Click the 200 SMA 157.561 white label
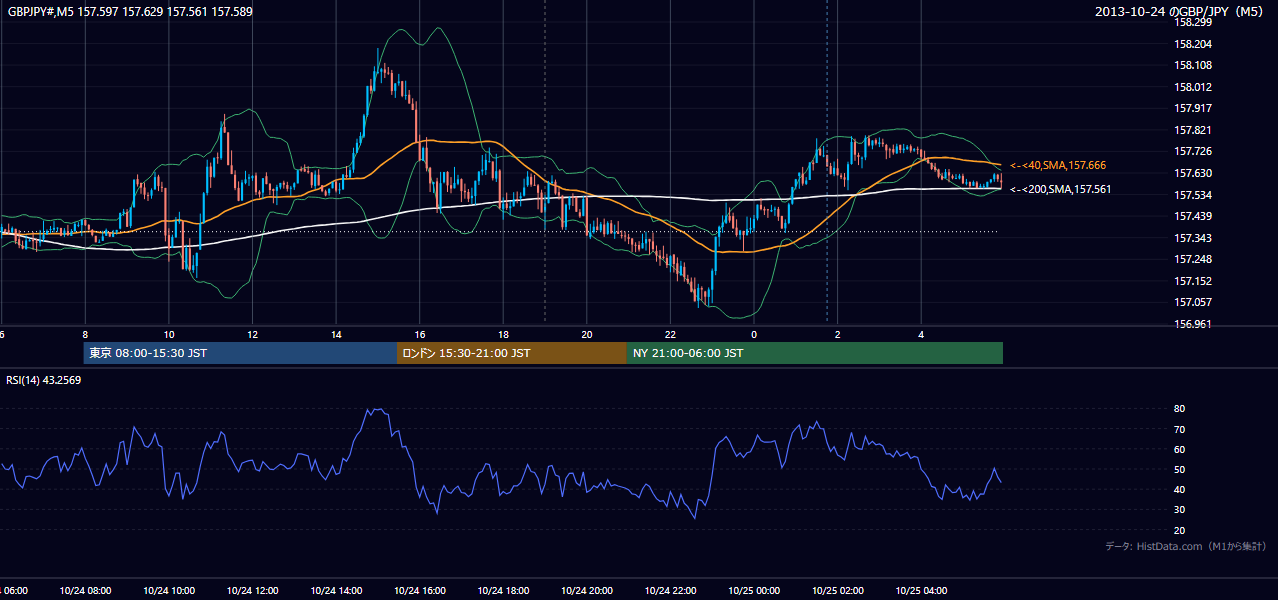 coord(1060,189)
